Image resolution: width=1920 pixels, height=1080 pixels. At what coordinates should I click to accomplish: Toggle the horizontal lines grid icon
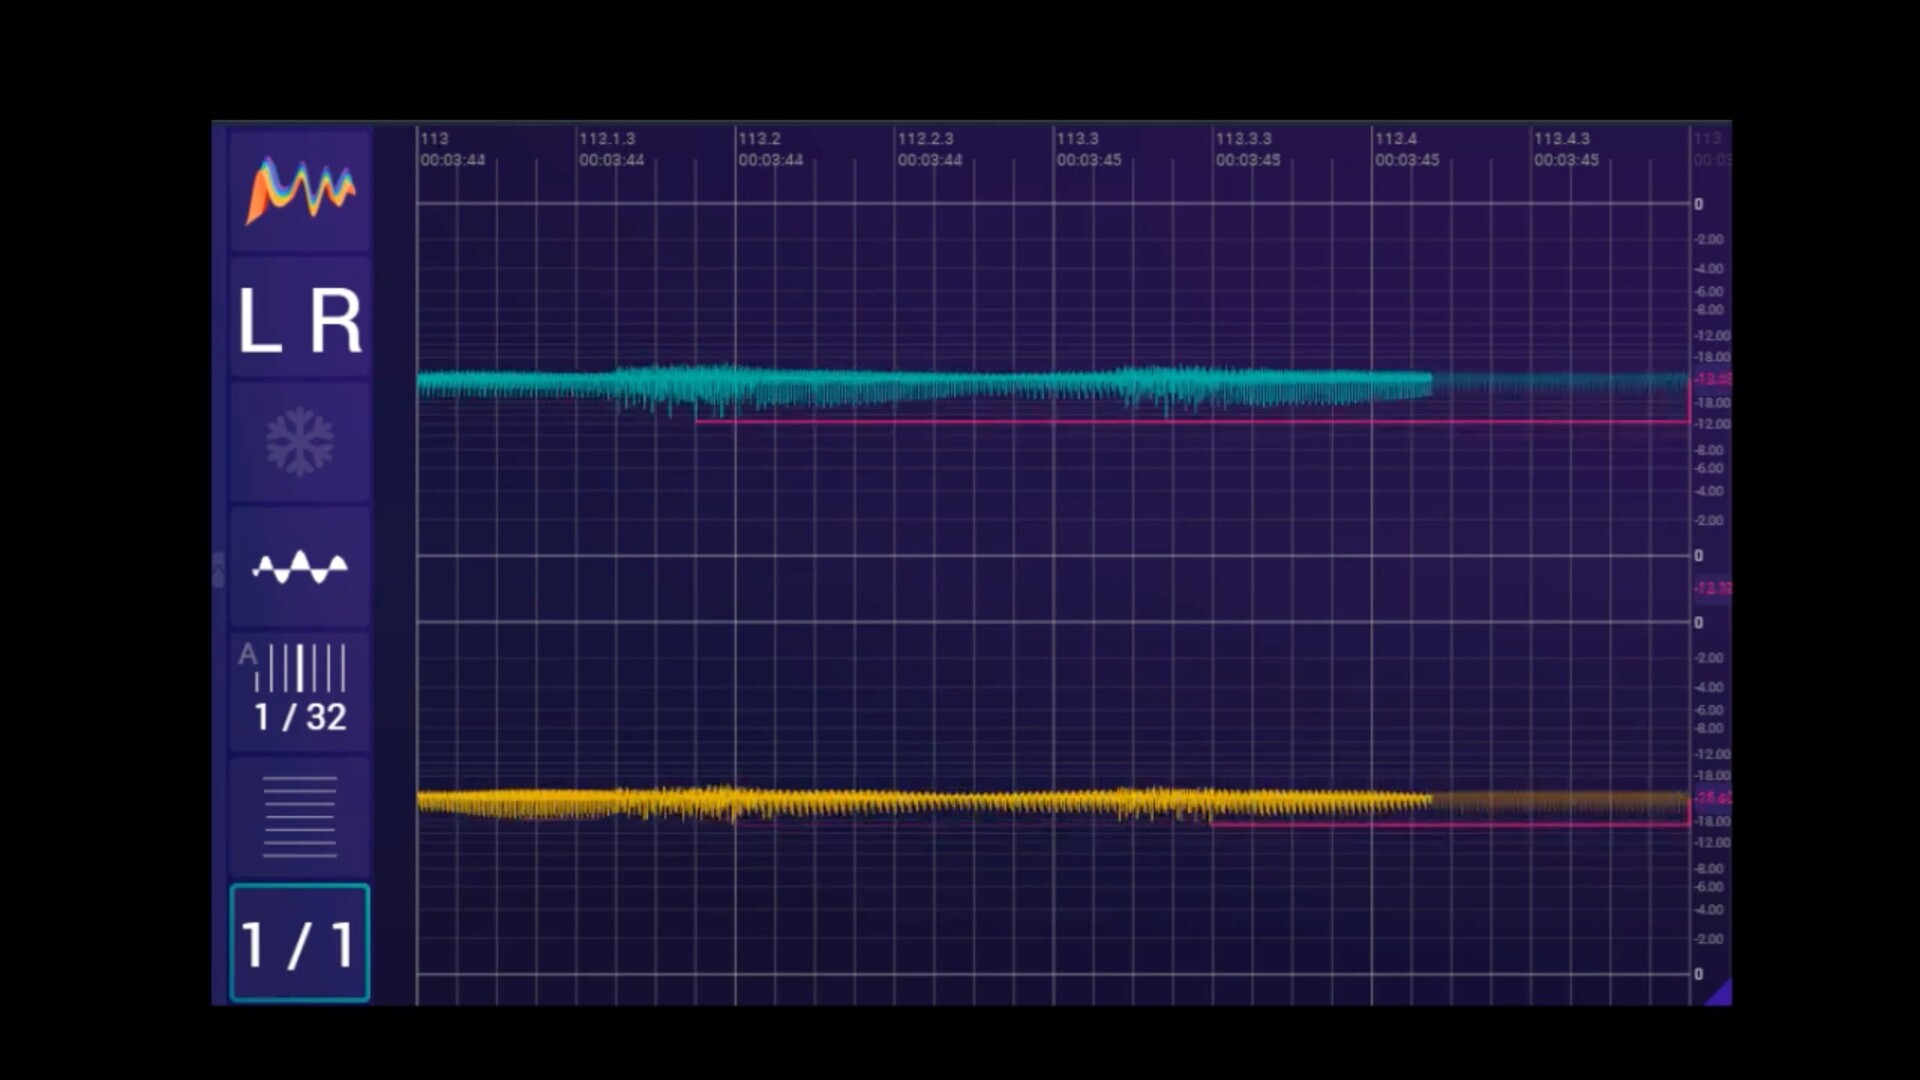click(300, 818)
